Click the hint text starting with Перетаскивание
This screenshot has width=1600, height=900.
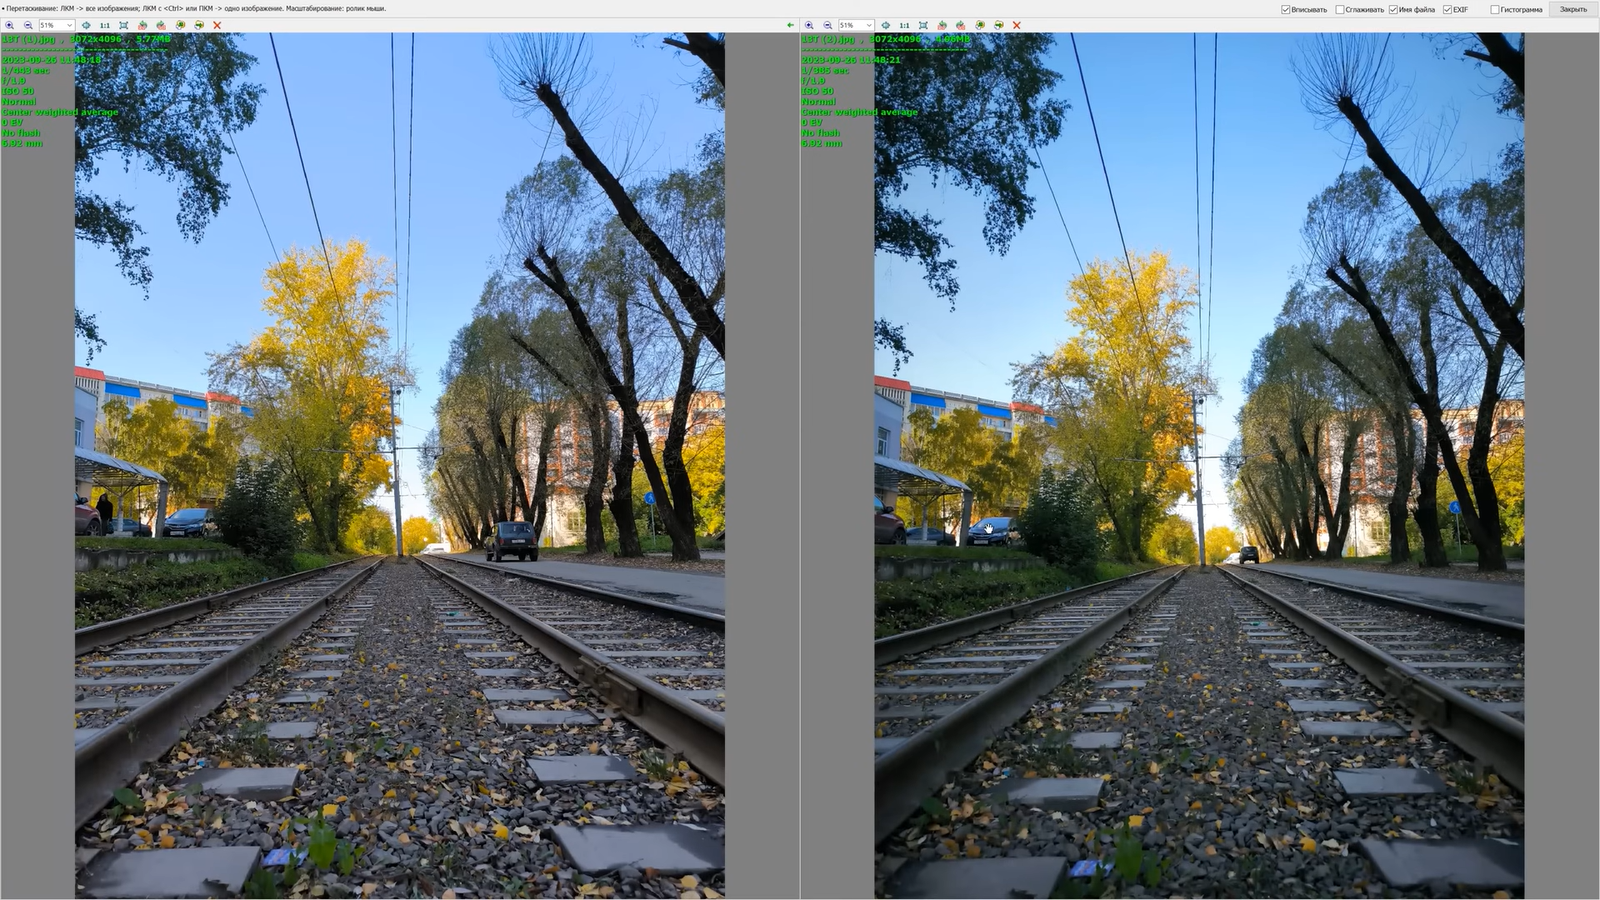tap(194, 9)
